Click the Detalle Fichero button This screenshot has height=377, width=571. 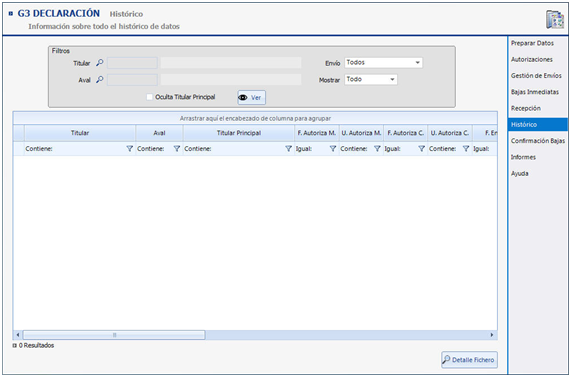(469, 360)
